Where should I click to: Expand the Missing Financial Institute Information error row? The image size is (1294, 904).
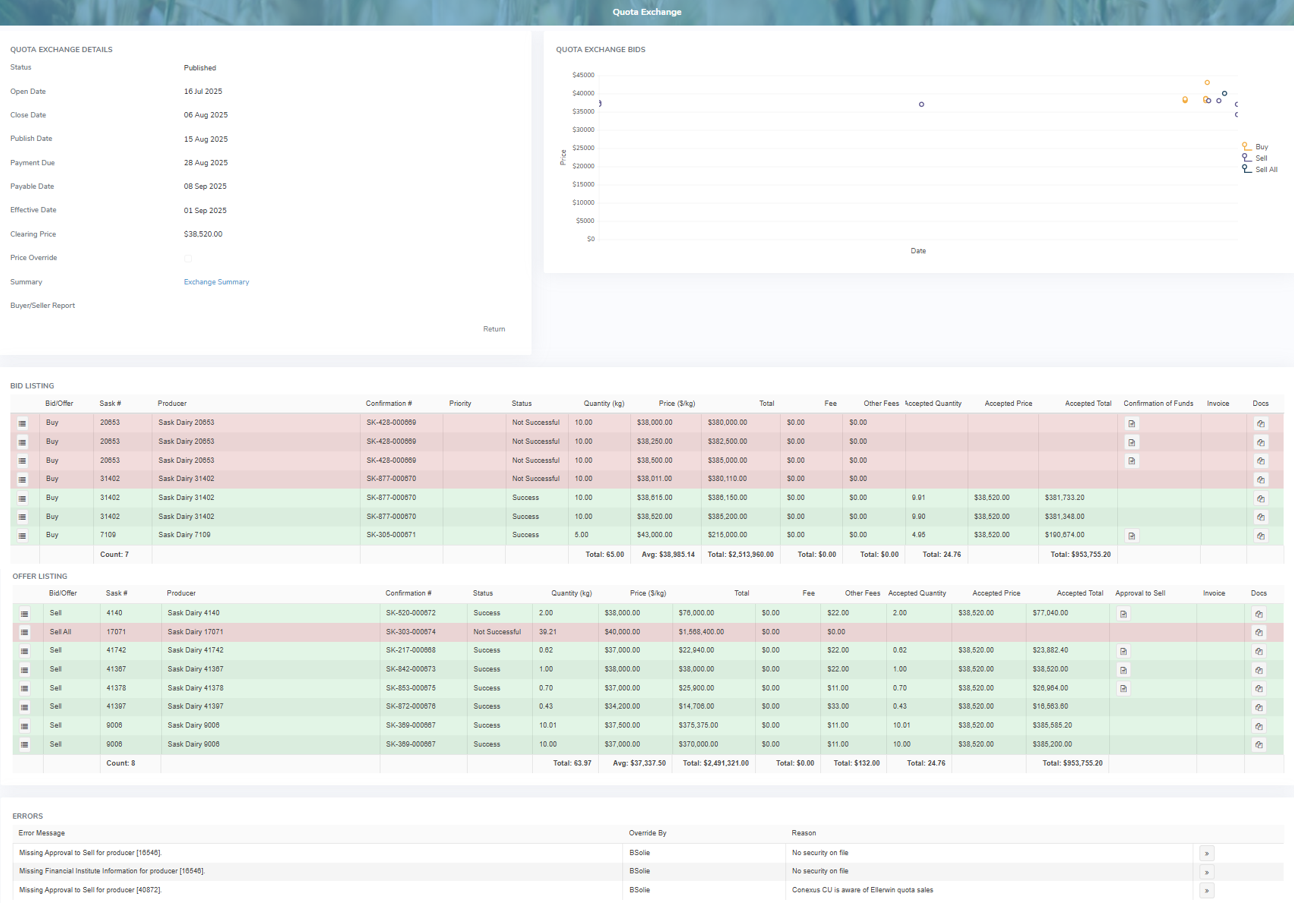click(x=1206, y=872)
